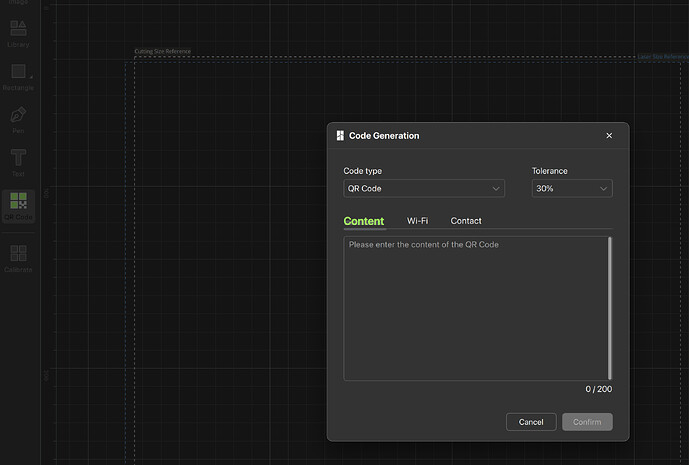Viewport: 689px width, 465px height.
Task: Cancel the code generation
Action: [x=531, y=422]
